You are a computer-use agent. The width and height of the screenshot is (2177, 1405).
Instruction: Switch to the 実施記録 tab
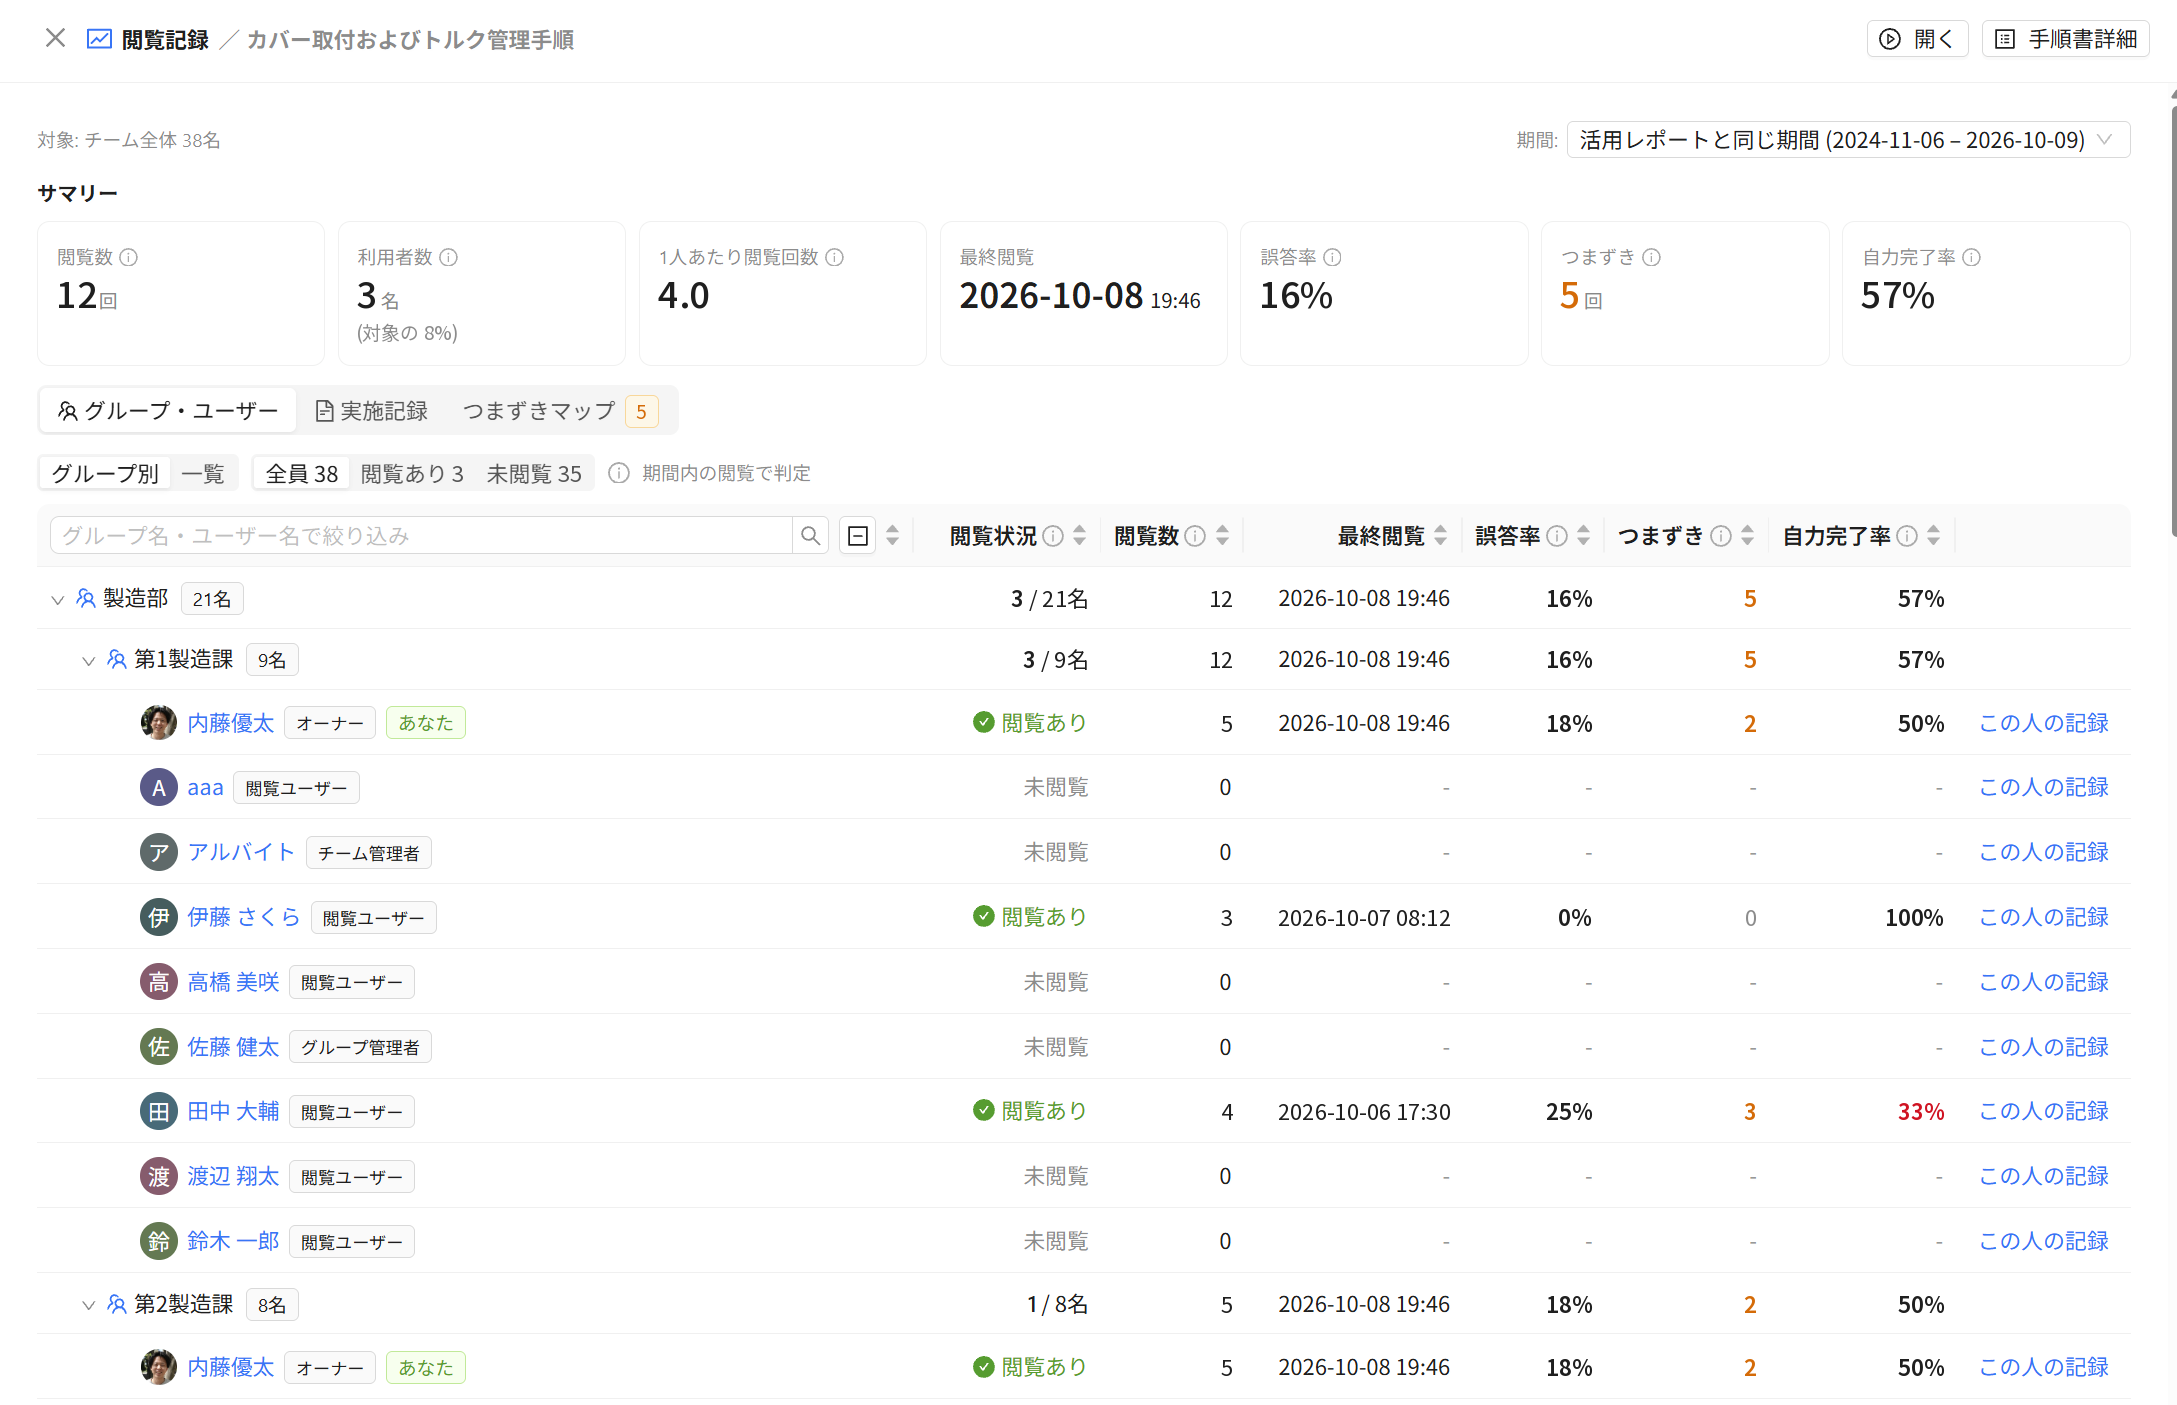click(x=371, y=411)
